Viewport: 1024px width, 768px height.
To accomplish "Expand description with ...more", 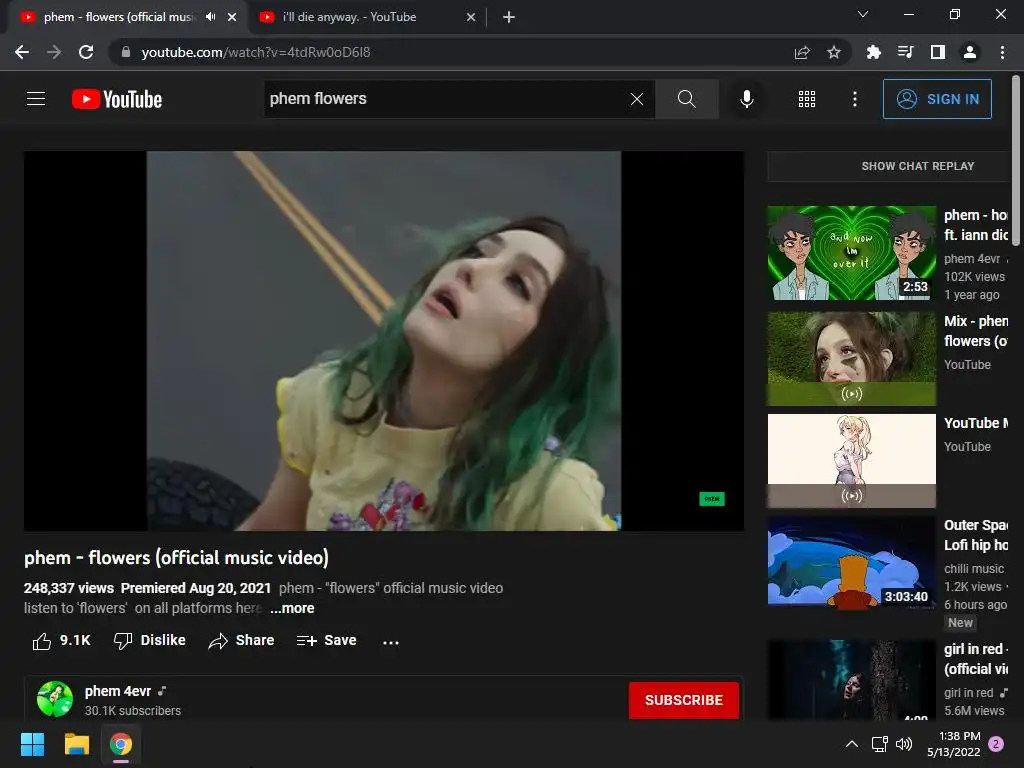I will tap(292, 608).
